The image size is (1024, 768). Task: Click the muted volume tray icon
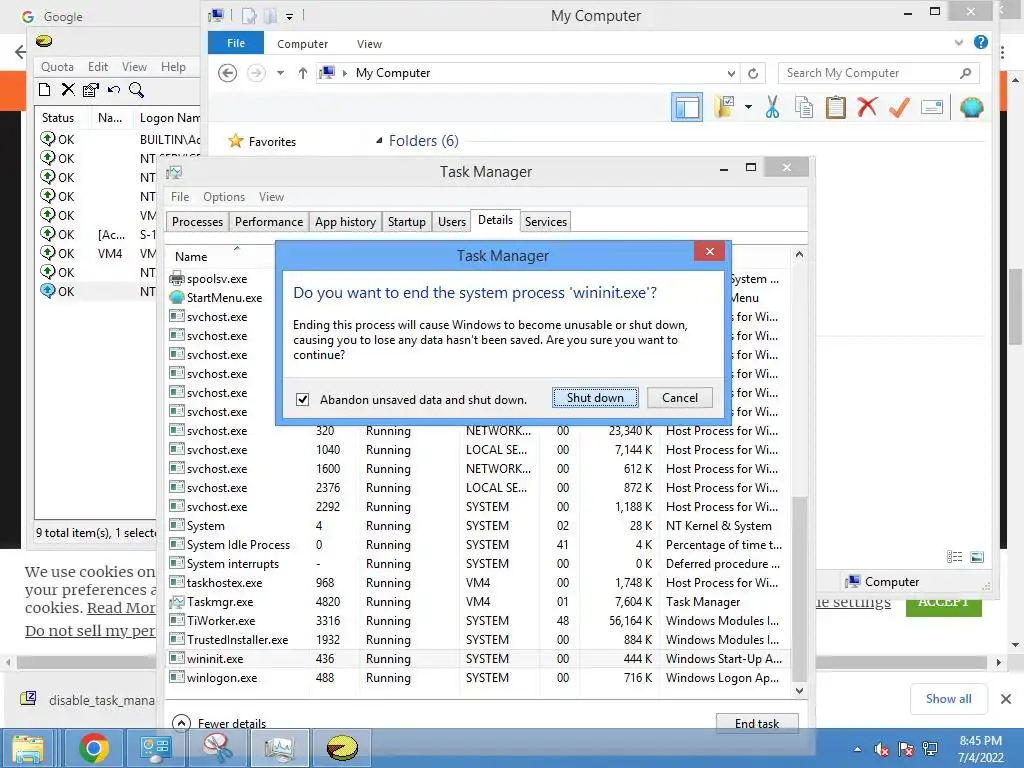coord(882,748)
